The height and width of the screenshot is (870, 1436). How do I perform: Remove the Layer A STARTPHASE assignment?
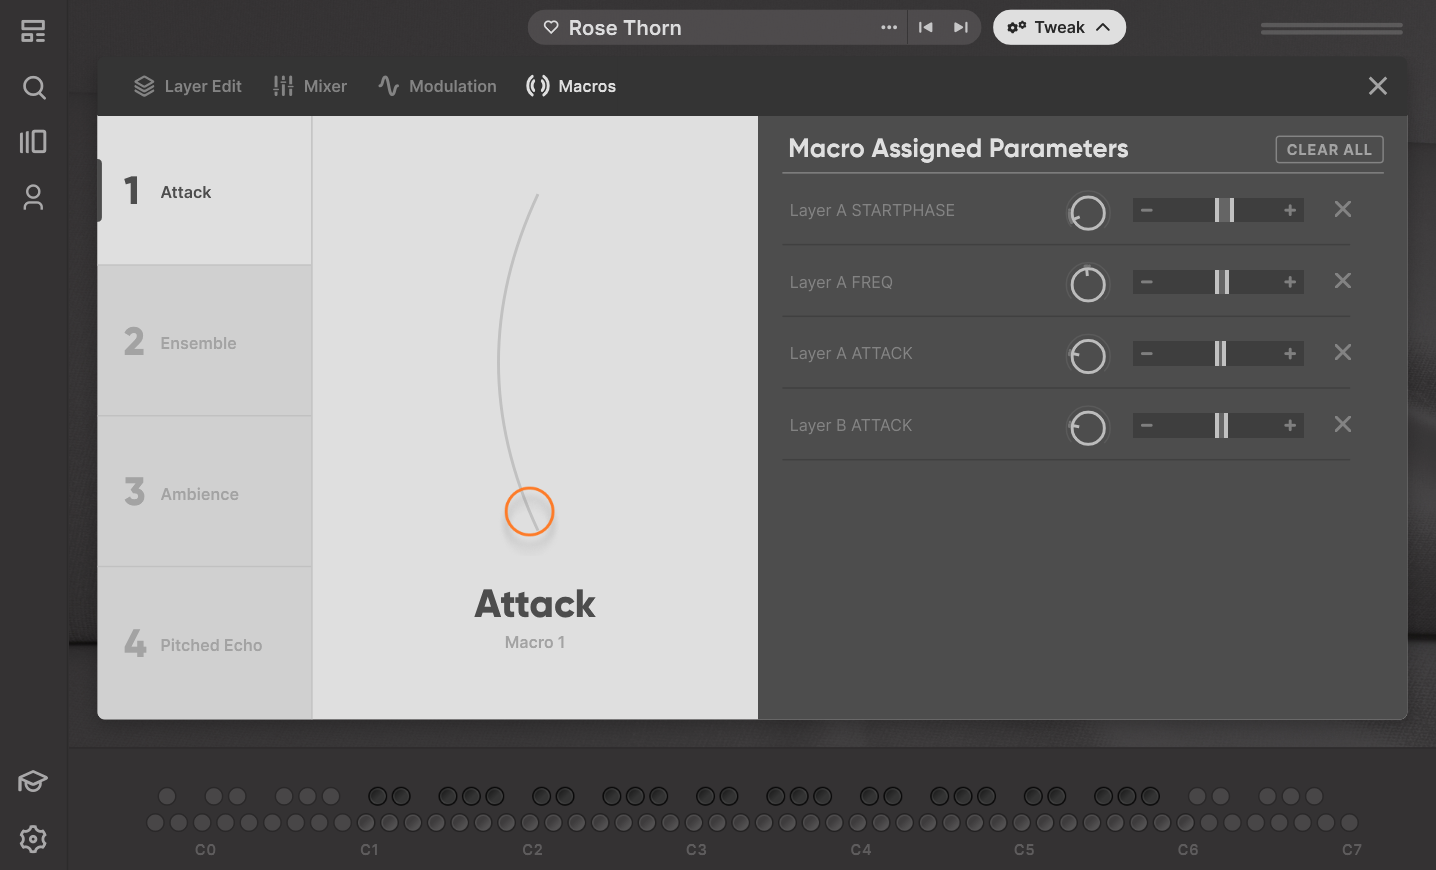pos(1342,209)
